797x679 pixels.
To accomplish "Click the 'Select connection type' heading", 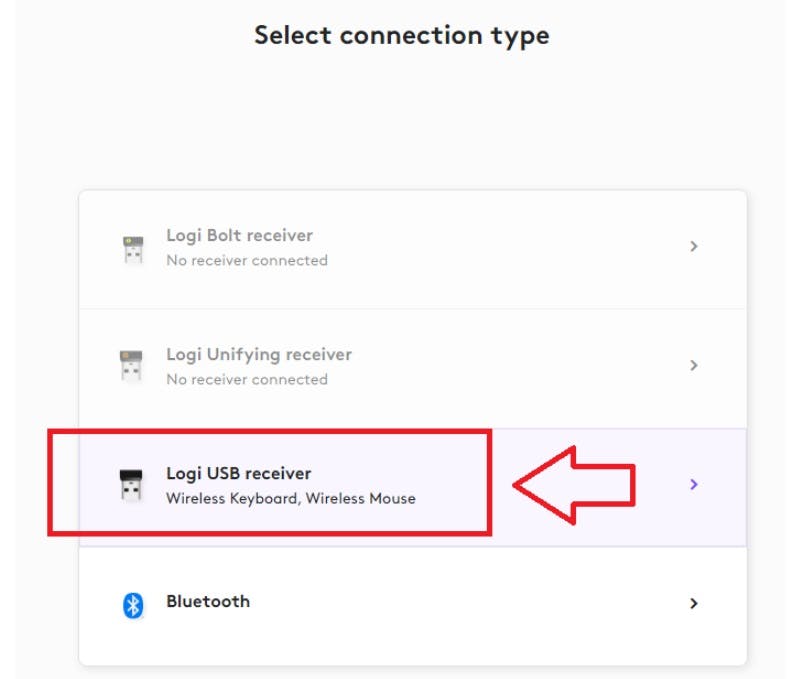I will click(x=401, y=36).
